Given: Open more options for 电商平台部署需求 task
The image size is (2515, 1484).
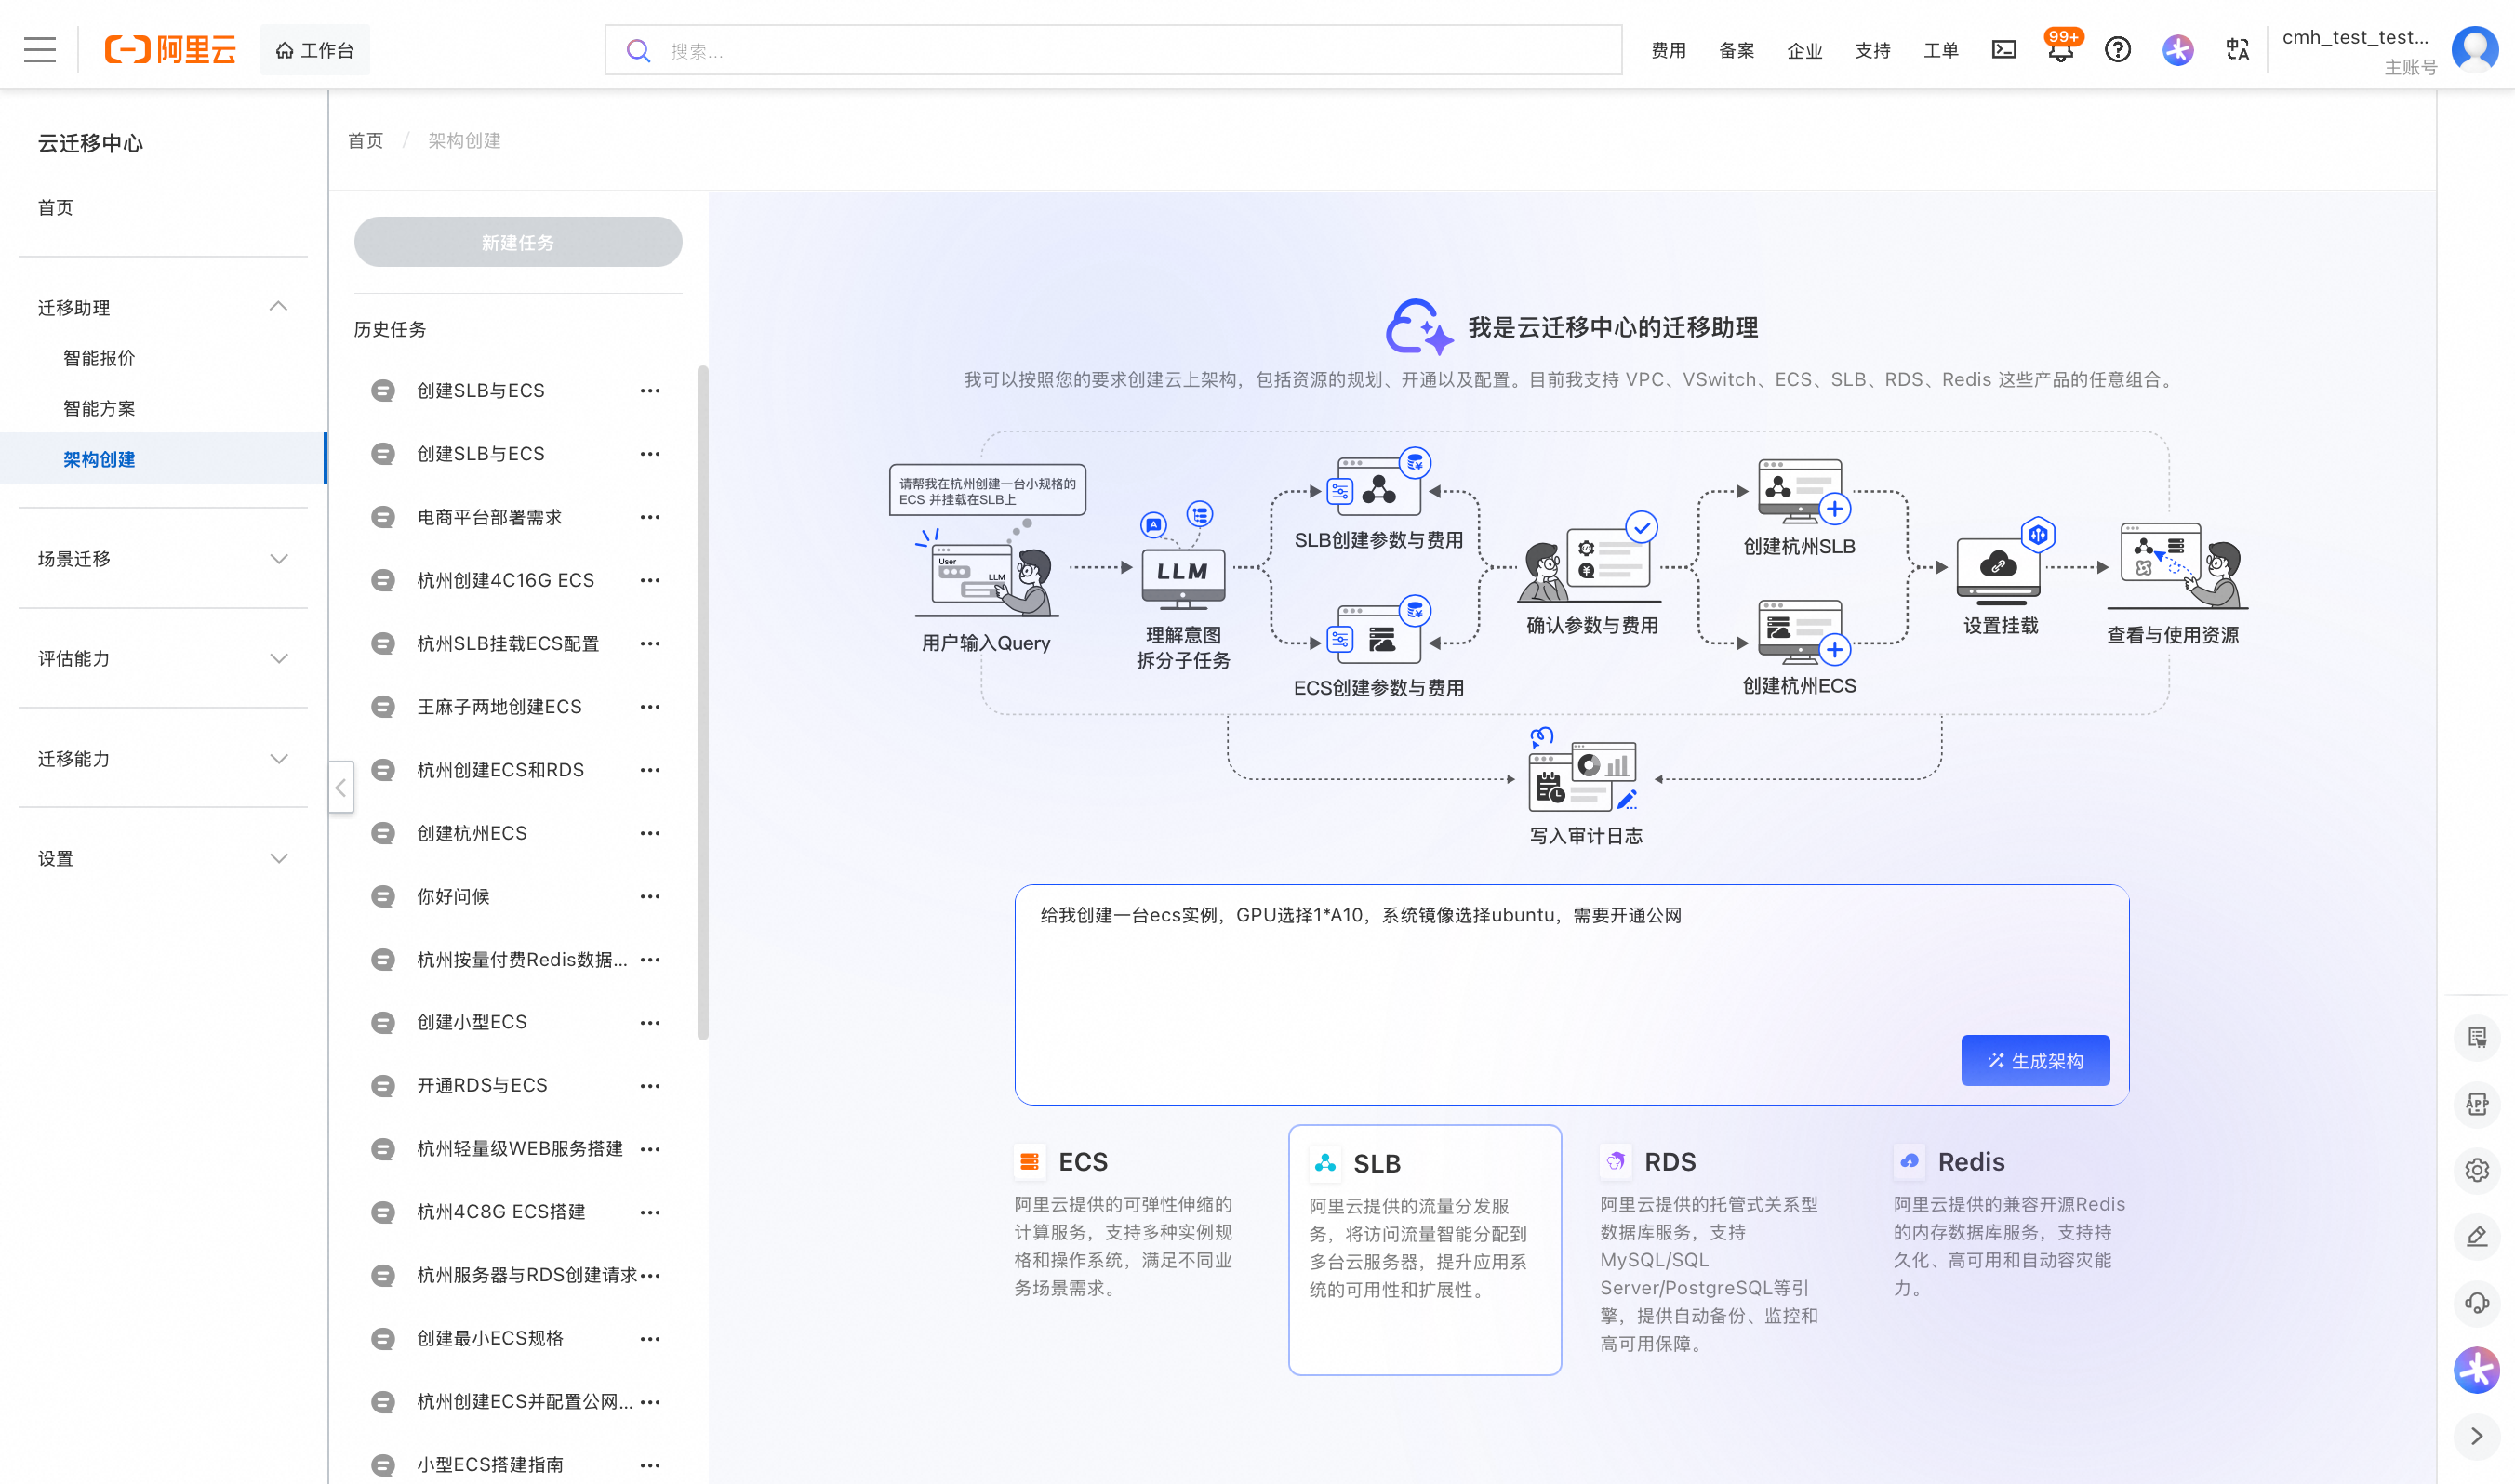Looking at the screenshot, I should pyautogui.click(x=650, y=517).
